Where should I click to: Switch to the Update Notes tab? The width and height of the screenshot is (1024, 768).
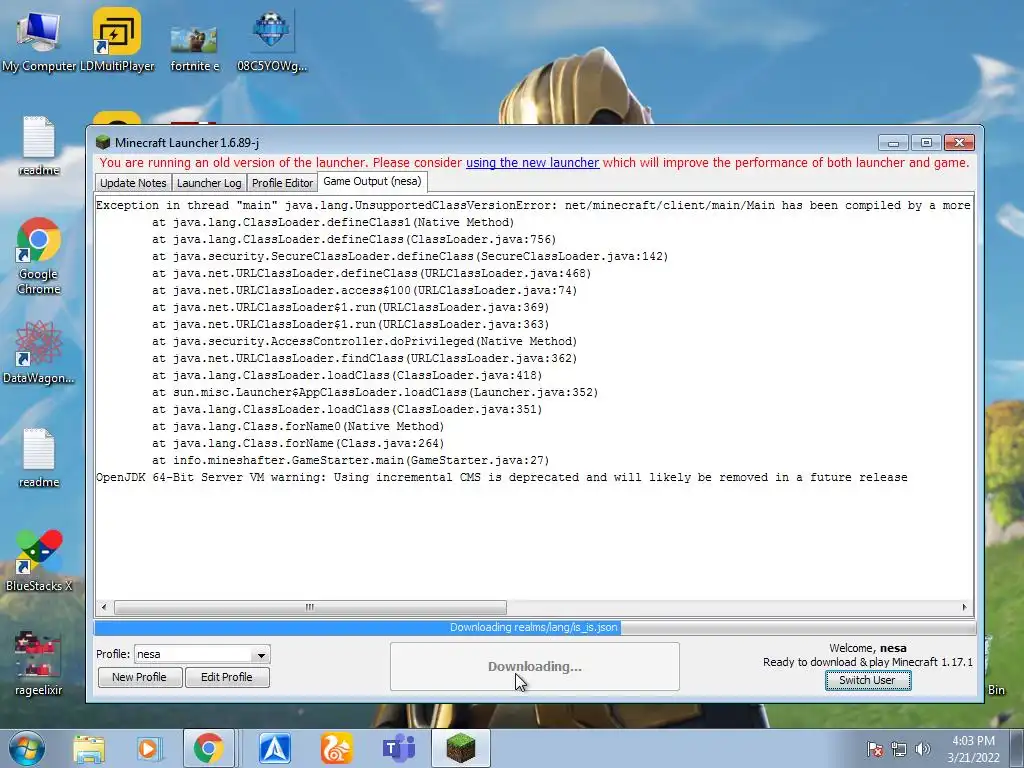(133, 183)
